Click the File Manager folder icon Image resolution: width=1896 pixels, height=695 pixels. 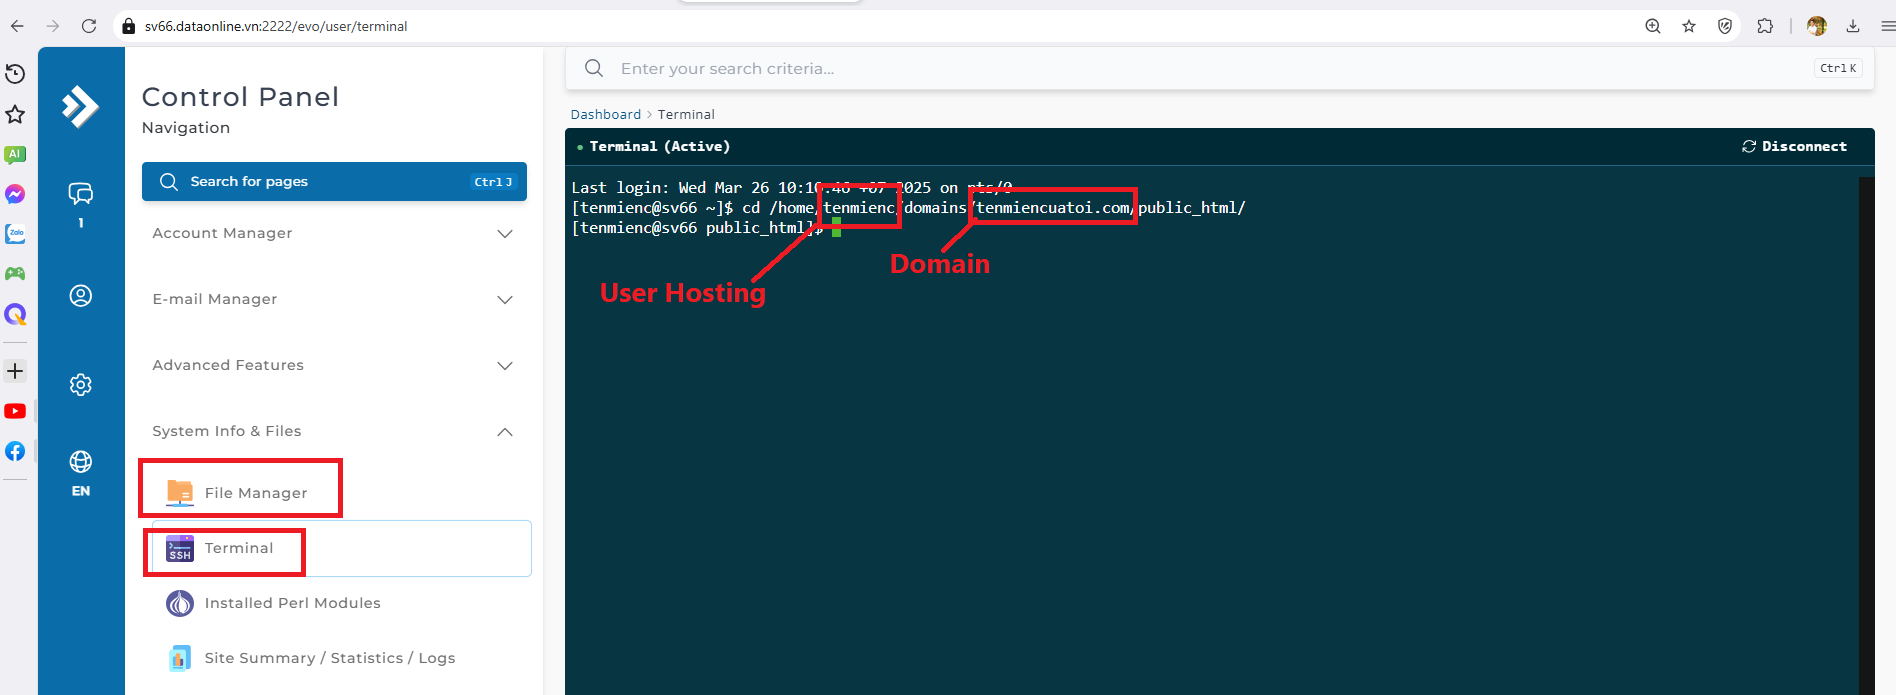click(180, 493)
